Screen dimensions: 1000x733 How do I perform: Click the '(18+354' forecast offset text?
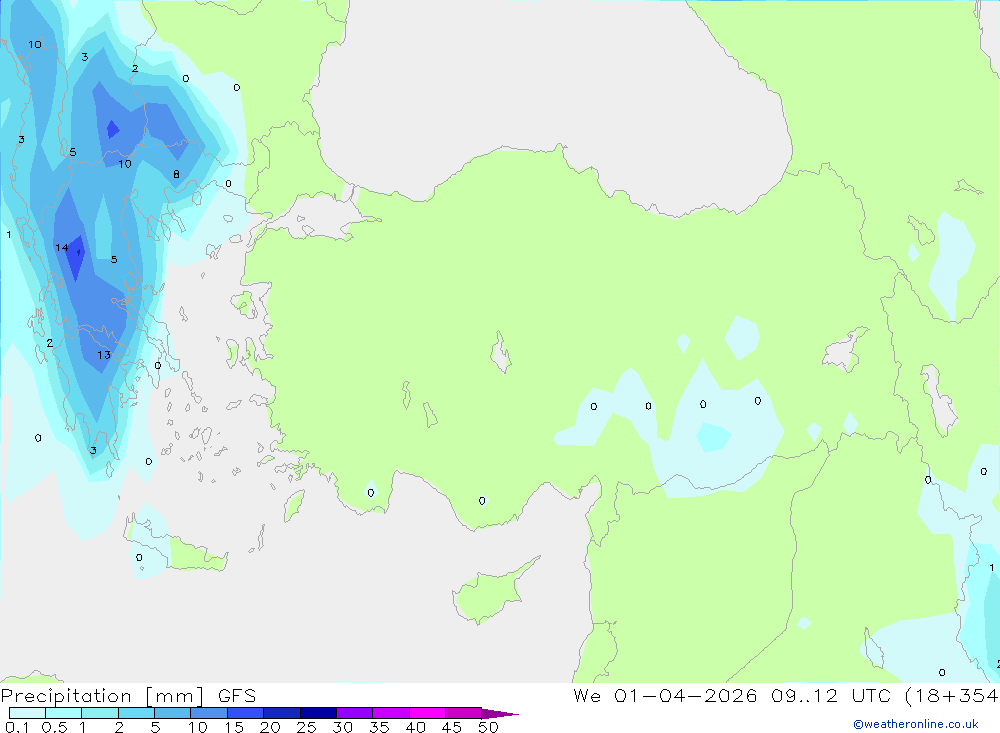[952, 695]
